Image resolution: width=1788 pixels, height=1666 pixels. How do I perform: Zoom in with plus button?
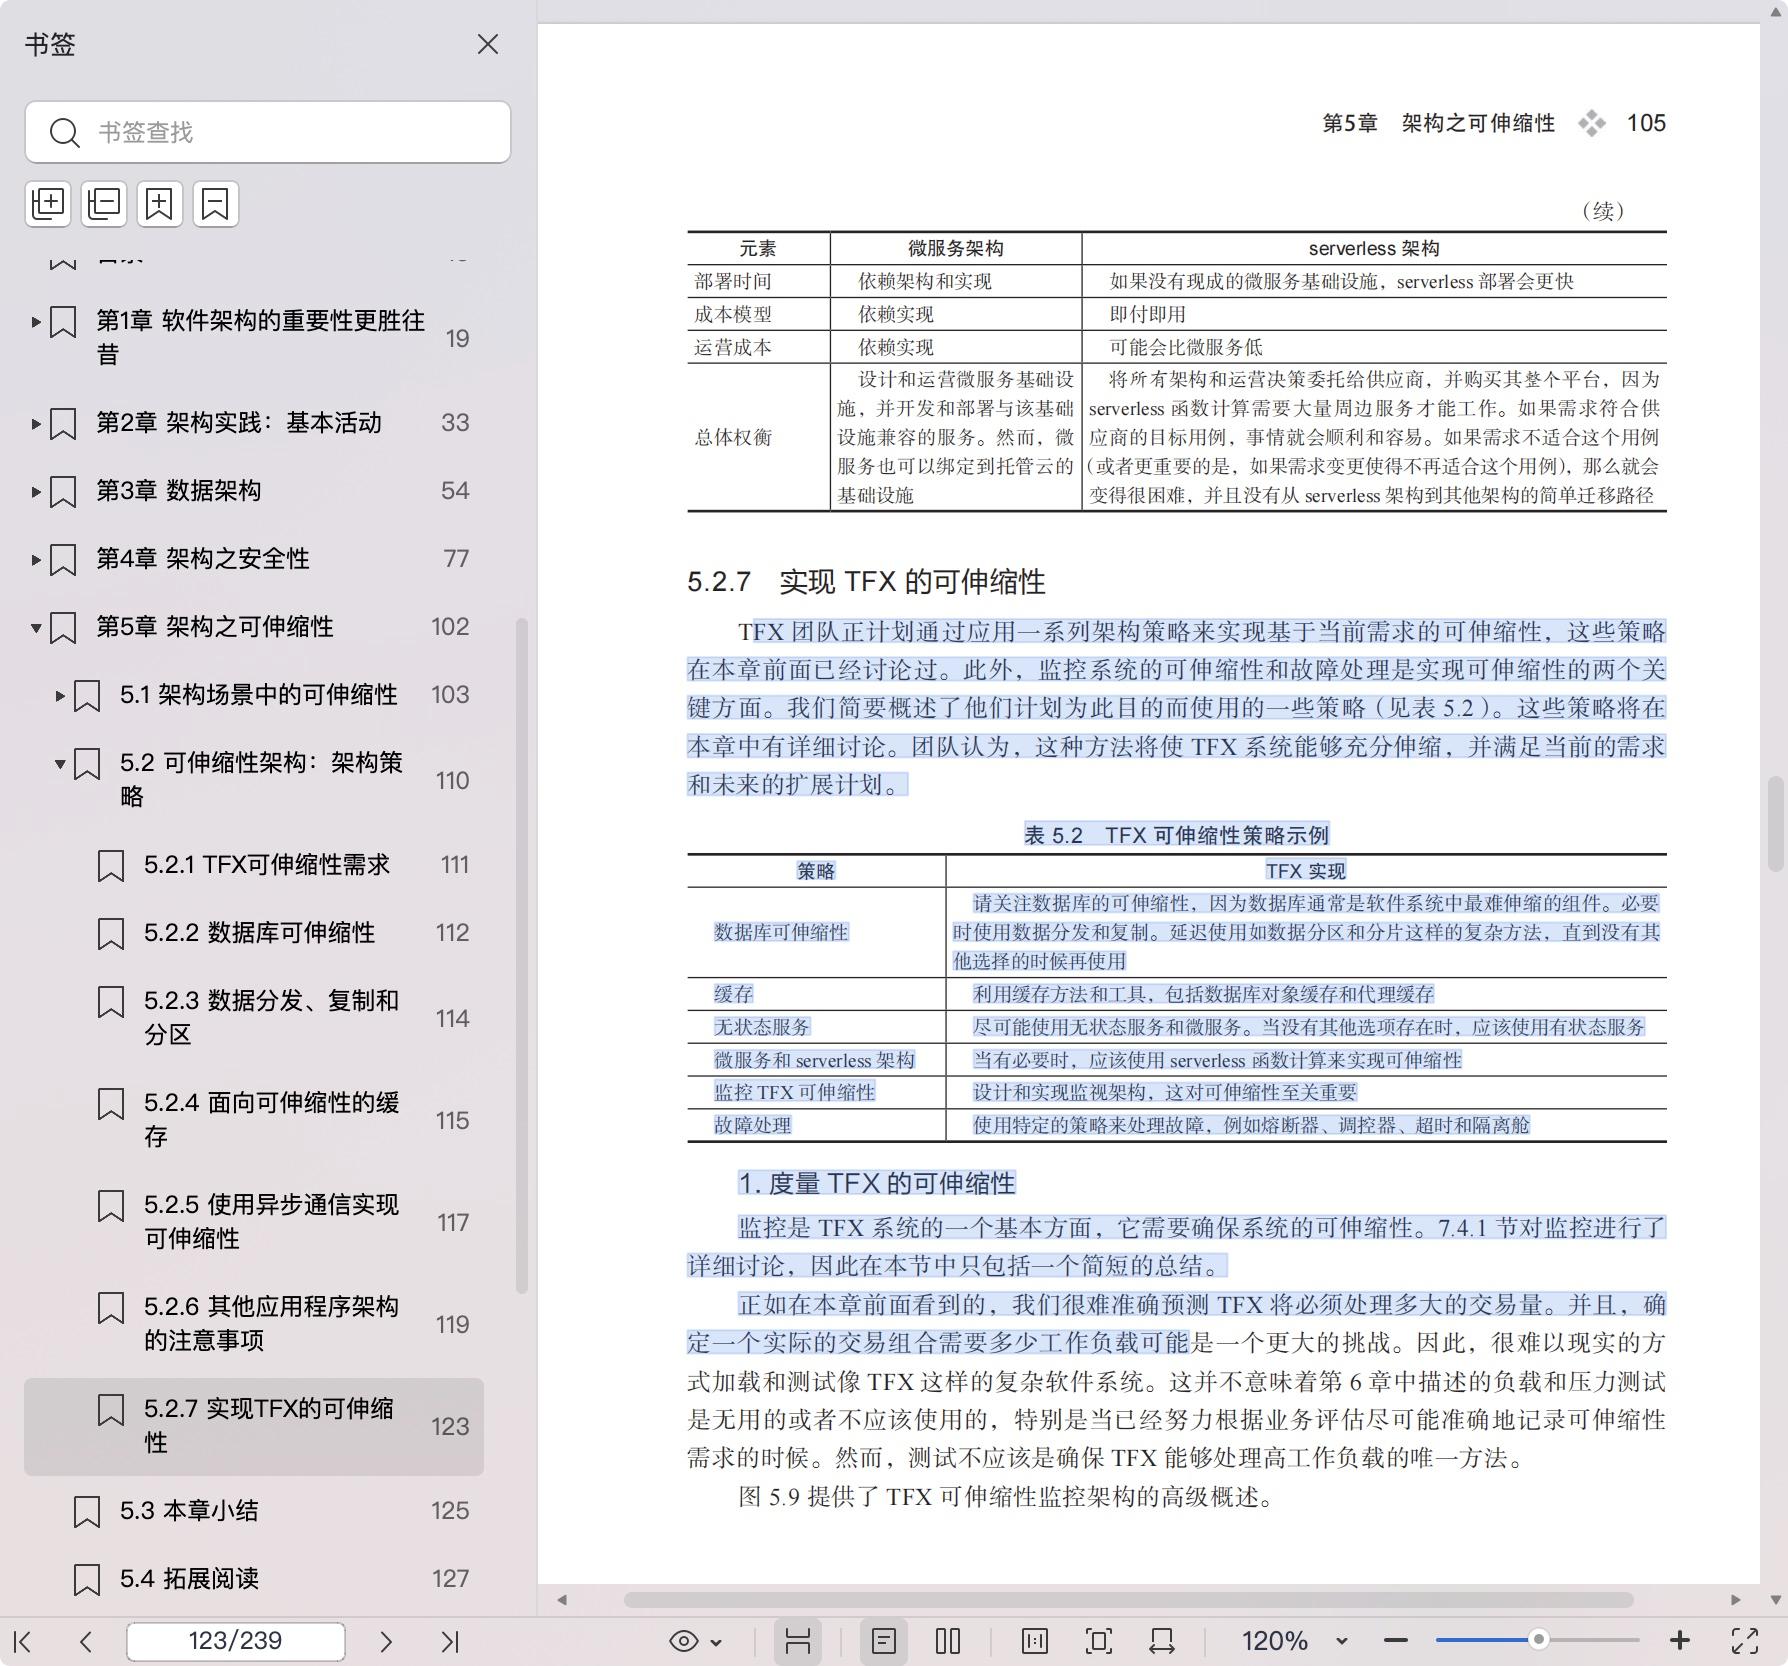pos(1680,1641)
